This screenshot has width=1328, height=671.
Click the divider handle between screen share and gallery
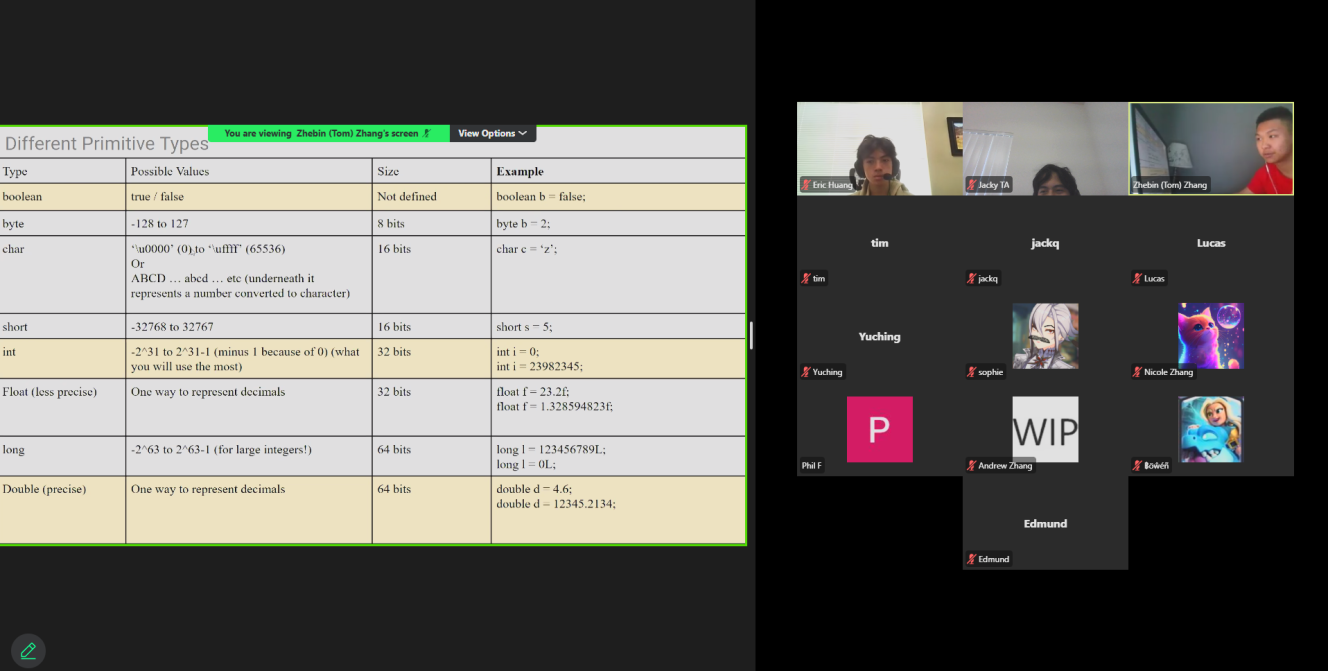[x=751, y=335]
